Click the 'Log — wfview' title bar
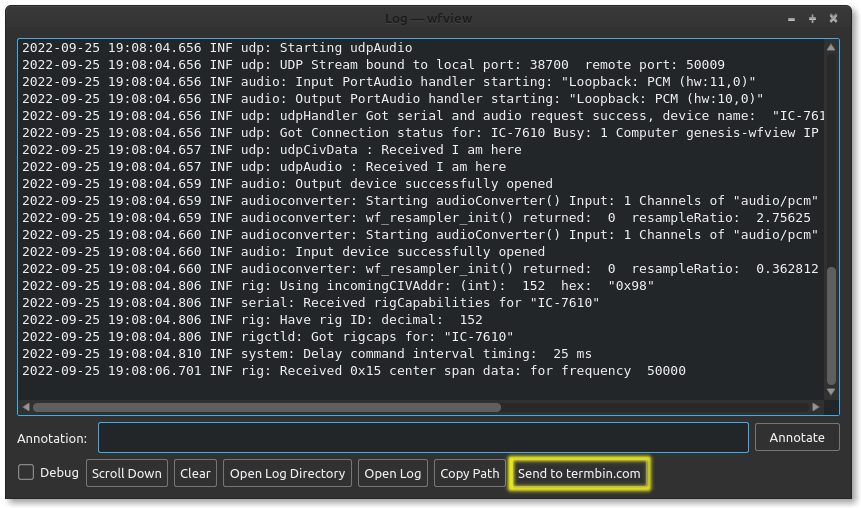This screenshot has height=508, width=861. (428, 19)
